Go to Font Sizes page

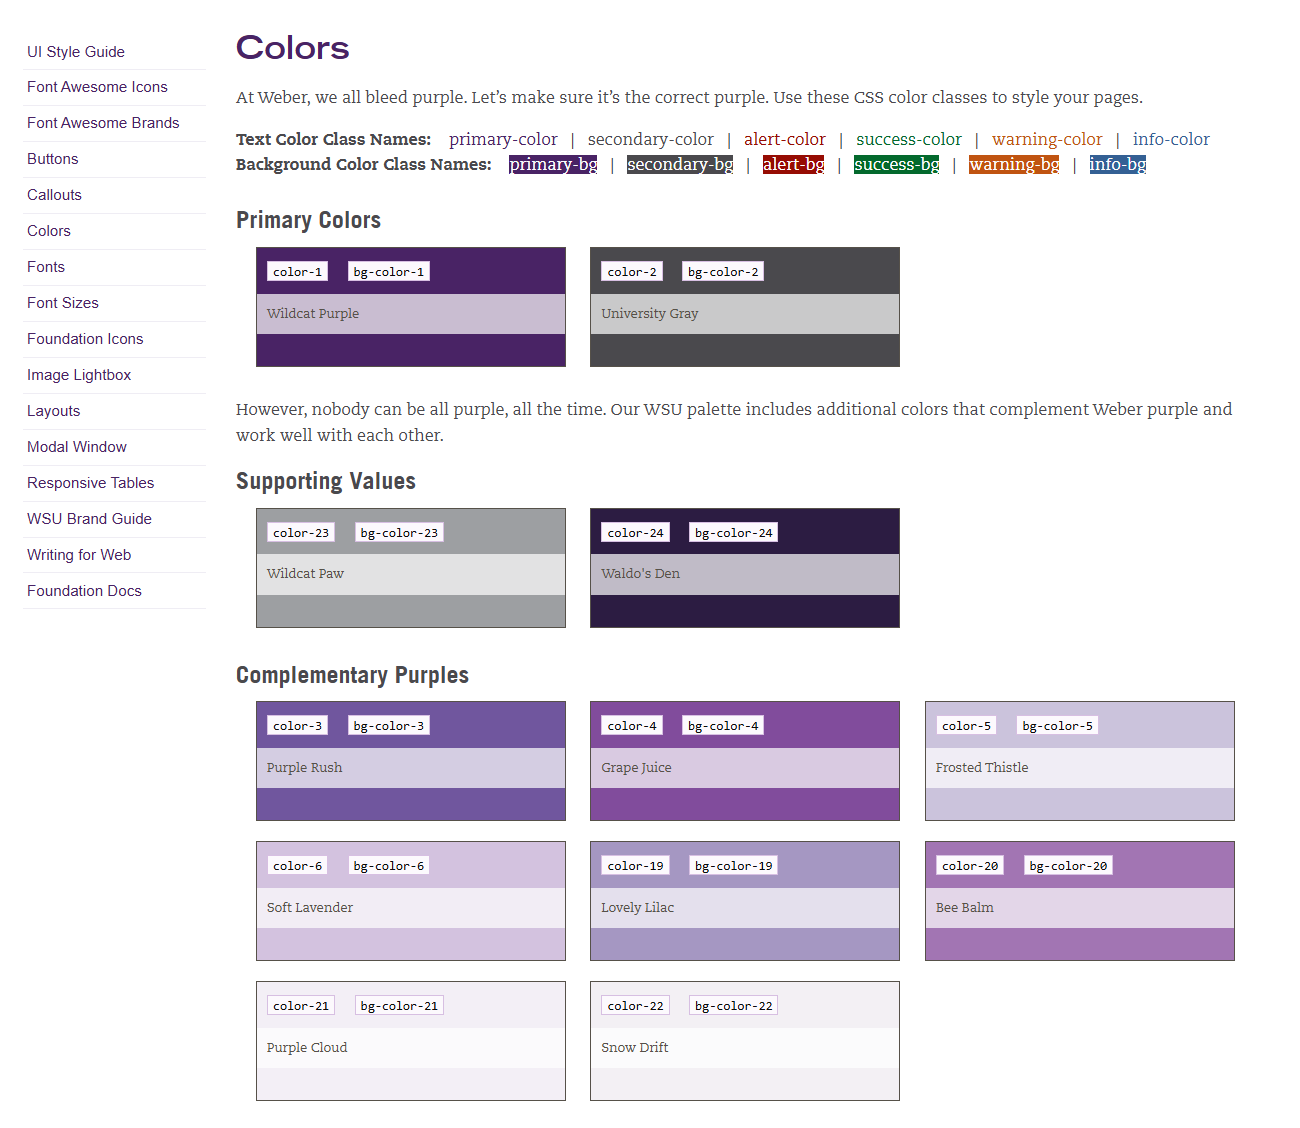pyautogui.click(x=63, y=303)
